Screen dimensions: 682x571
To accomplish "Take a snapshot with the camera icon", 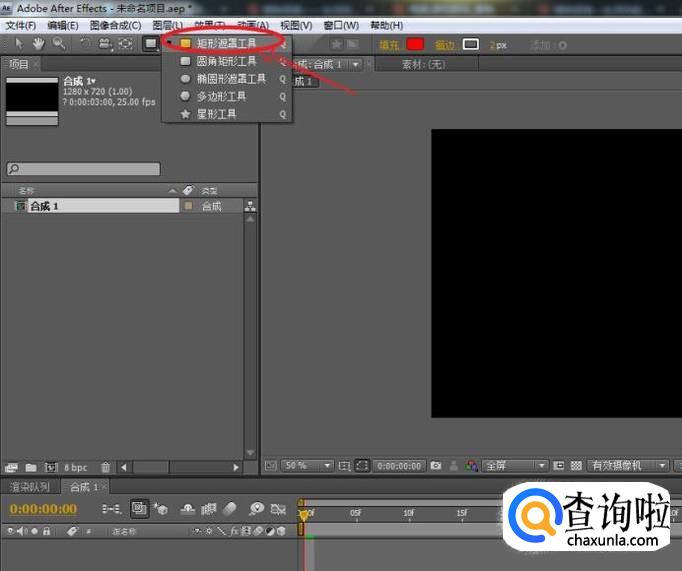I will (x=435, y=466).
